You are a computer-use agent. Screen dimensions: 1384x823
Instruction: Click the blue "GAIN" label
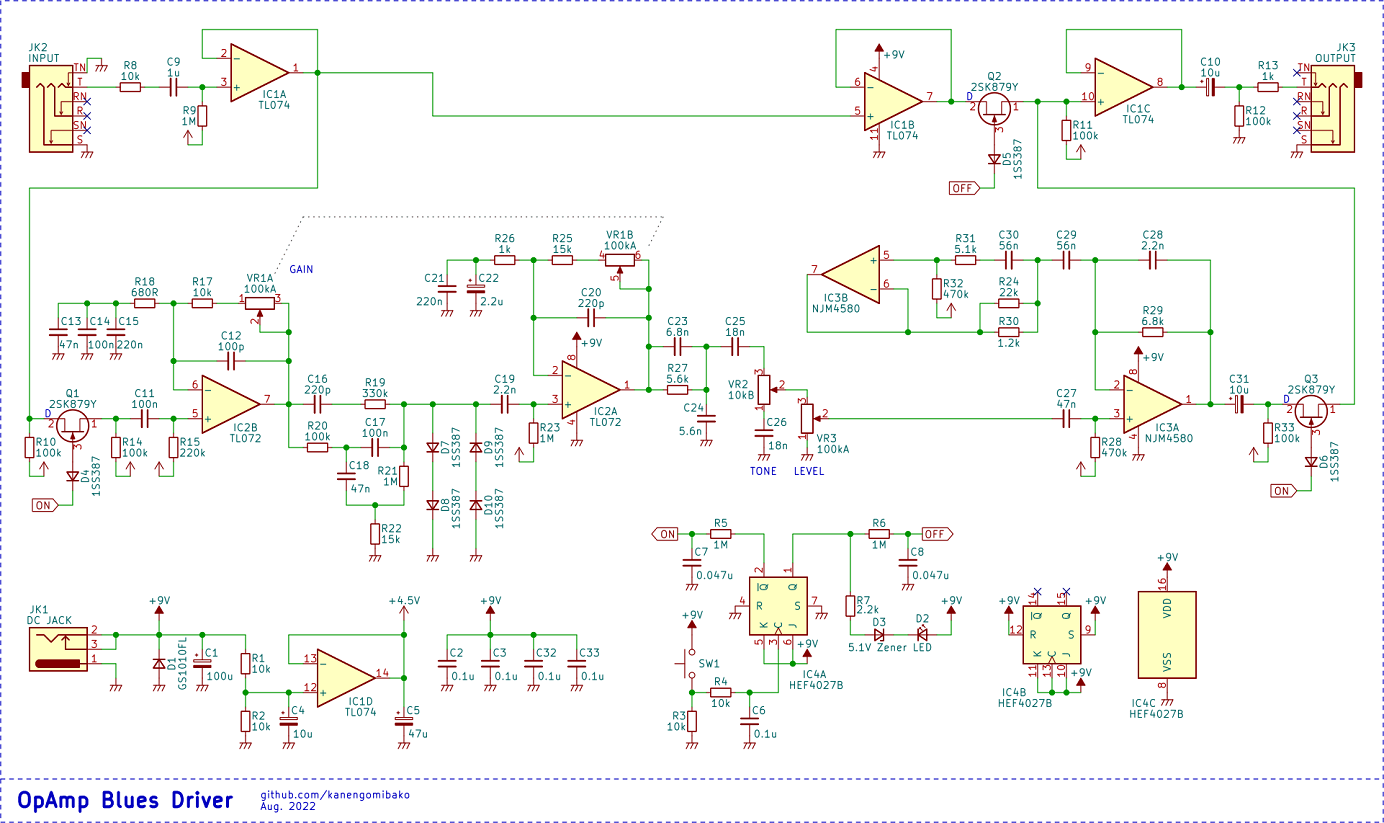[302, 270]
